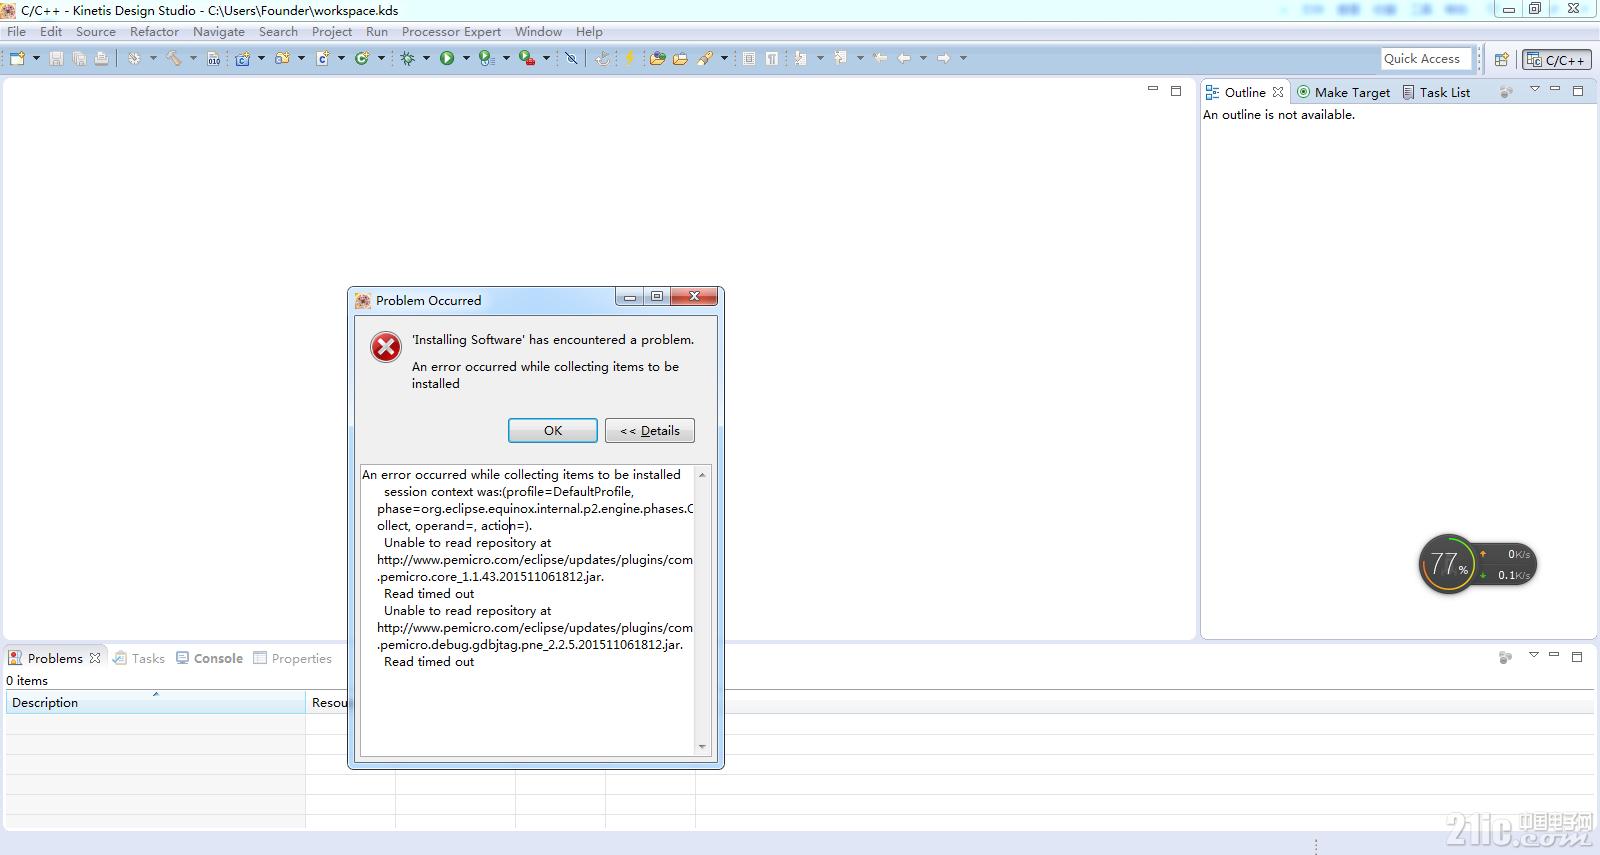Click the Last Edit Location arrow icon
This screenshot has height=855, width=1600.
(x=880, y=58)
